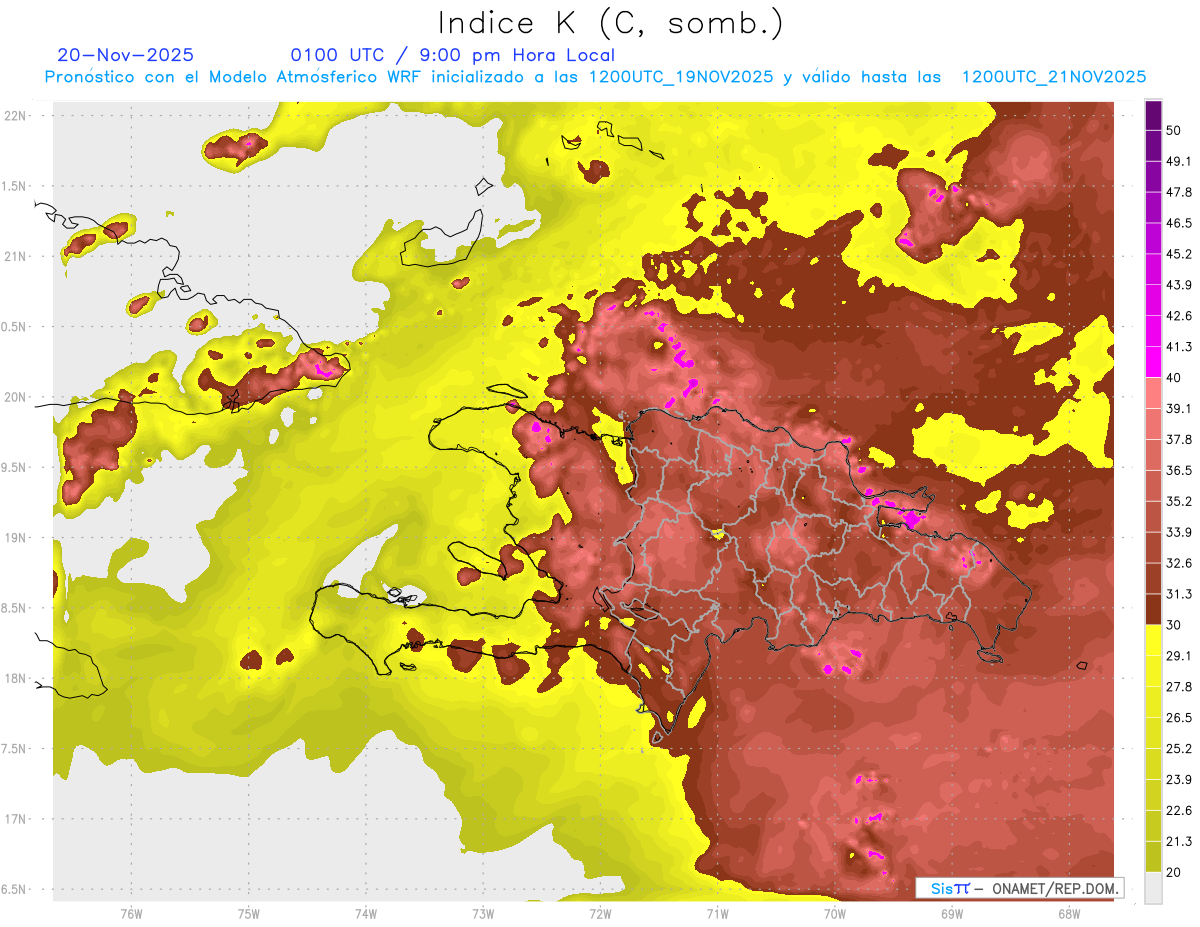Click the colorbar value "30"
Viewport: 1200px width, 927px height.
(x=1175, y=625)
